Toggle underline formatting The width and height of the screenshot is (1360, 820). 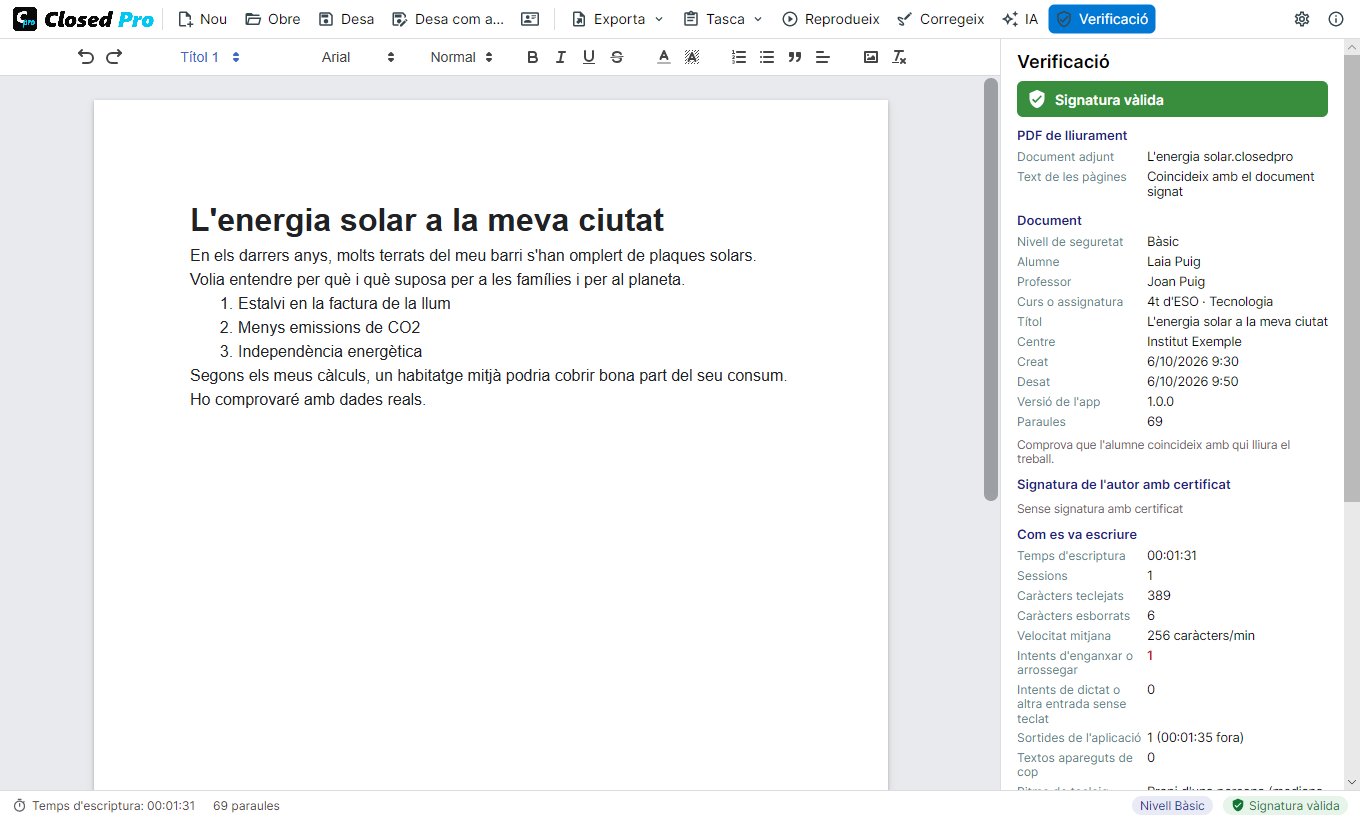(589, 57)
